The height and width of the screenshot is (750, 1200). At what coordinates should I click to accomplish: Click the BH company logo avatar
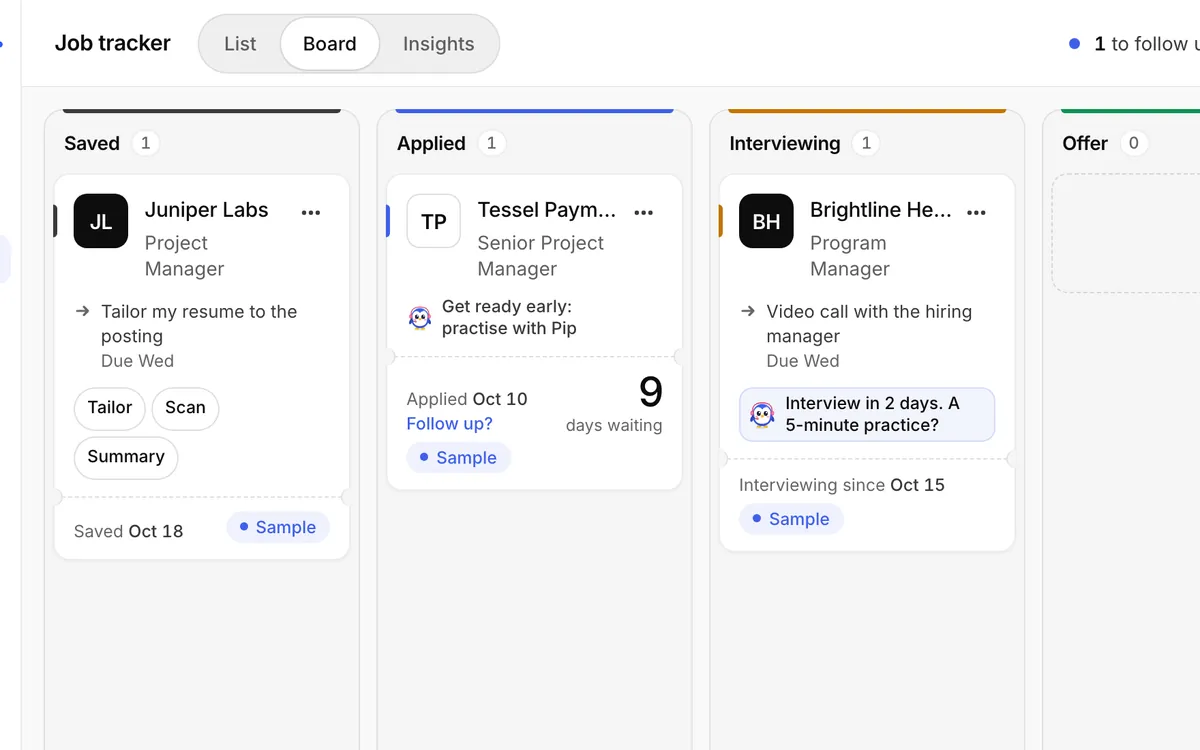pos(766,221)
